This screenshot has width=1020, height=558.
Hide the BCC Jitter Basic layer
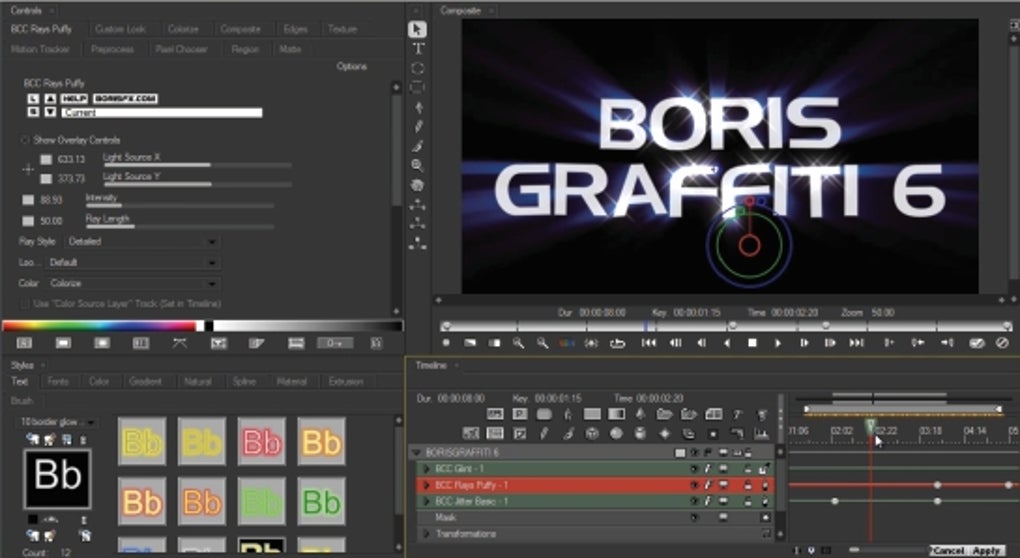[693, 501]
